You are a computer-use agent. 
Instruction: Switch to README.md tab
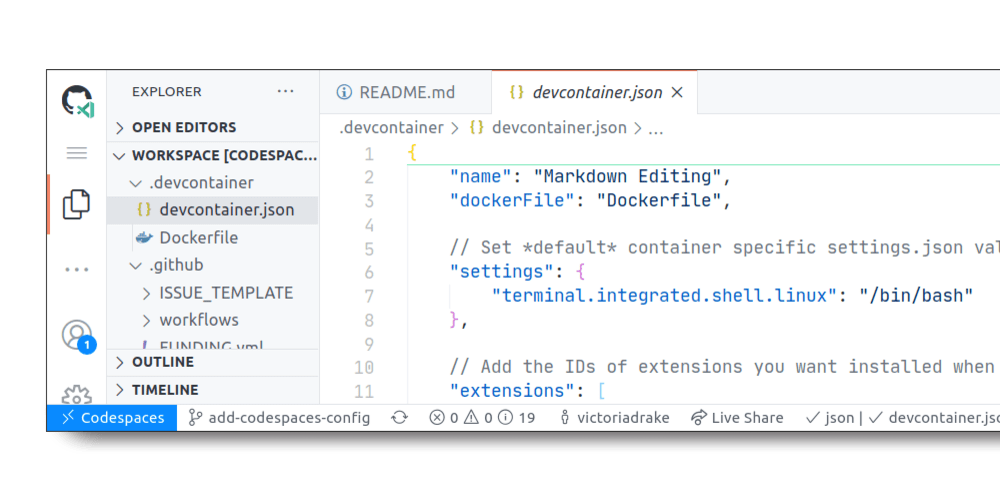click(x=406, y=92)
